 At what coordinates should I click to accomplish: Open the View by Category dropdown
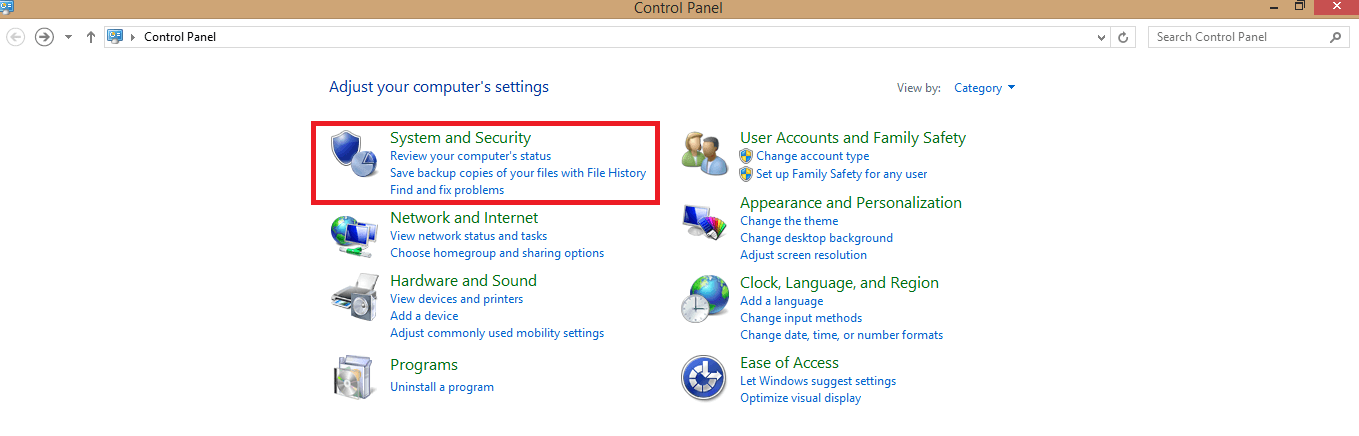(x=984, y=88)
